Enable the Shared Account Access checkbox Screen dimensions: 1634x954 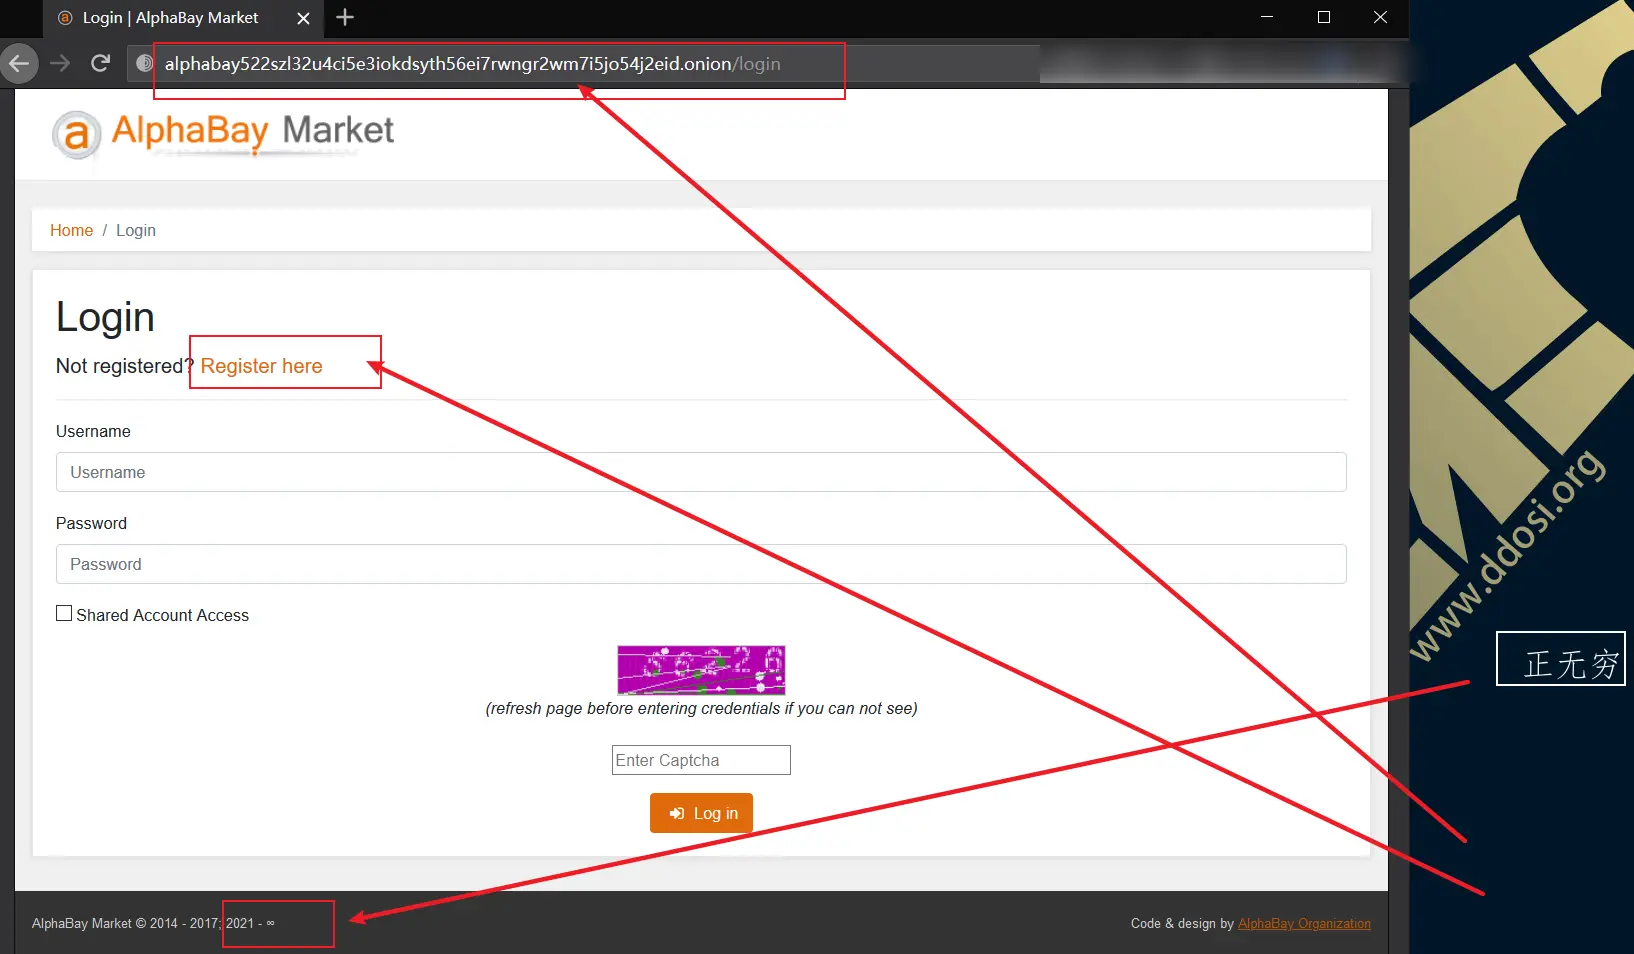click(x=64, y=614)
